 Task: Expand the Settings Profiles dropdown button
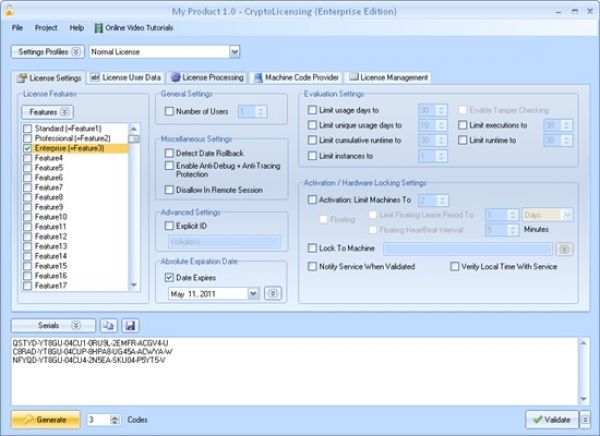tap(48, 52)
